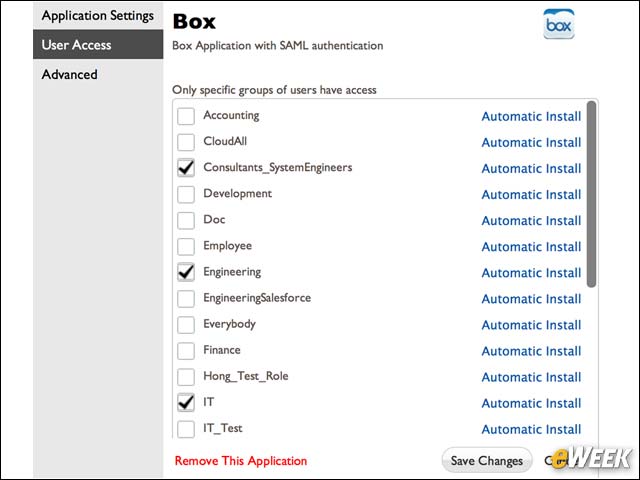Click the Save Changes button
640x480 pixels.
click(487, 461)
